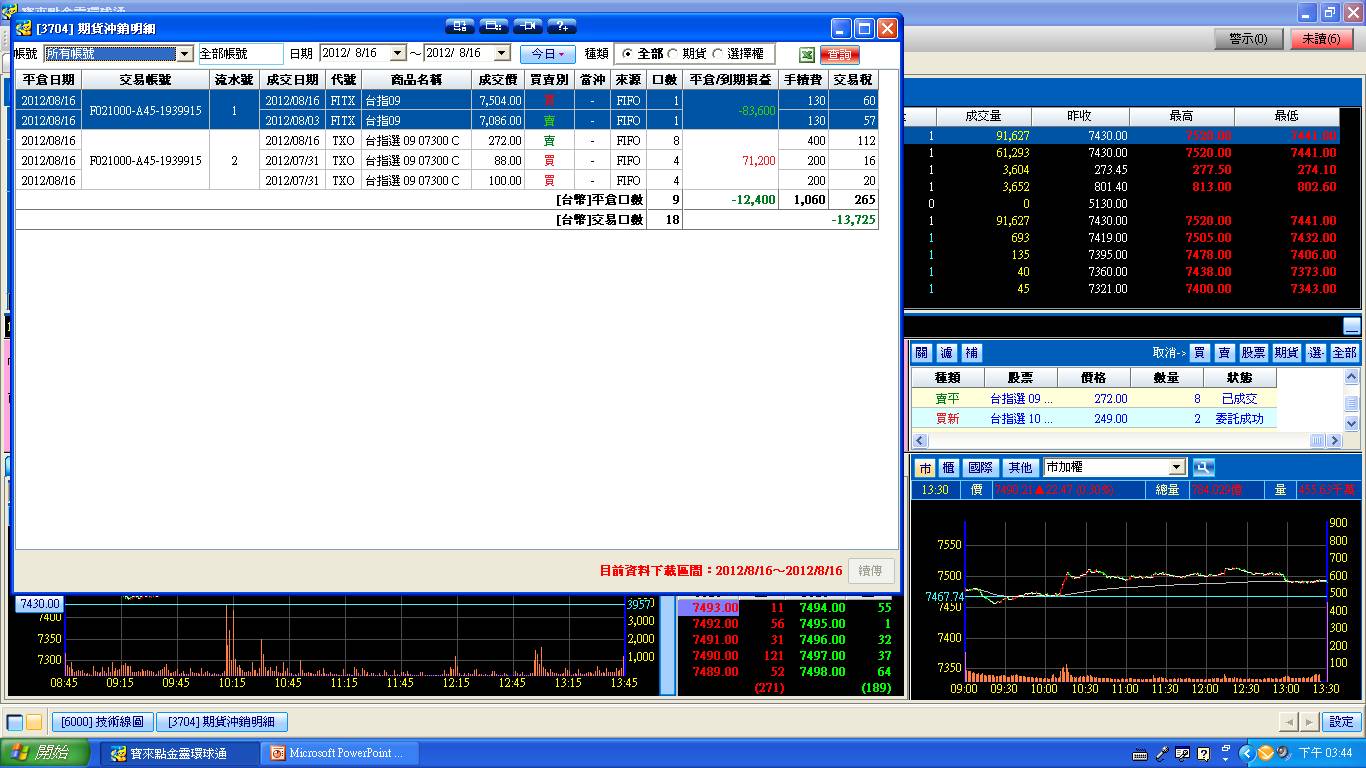
Task: Click the chart search magnifier icon
Action: [1202, 467]
